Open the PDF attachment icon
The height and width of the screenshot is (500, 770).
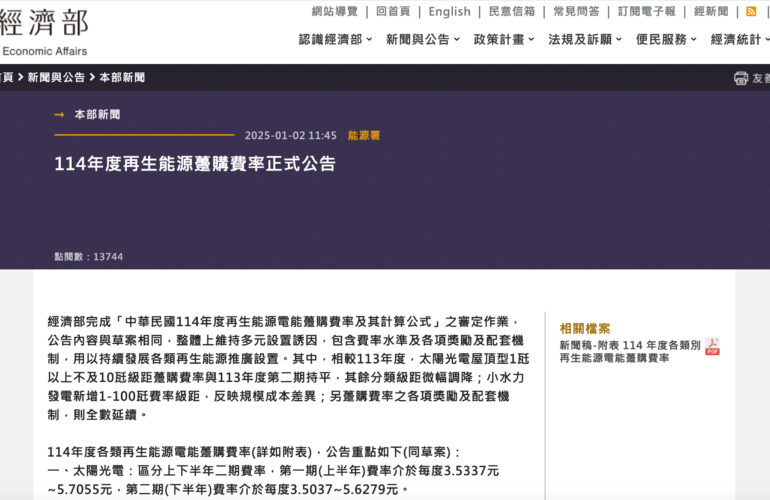[x=713, y=347]
